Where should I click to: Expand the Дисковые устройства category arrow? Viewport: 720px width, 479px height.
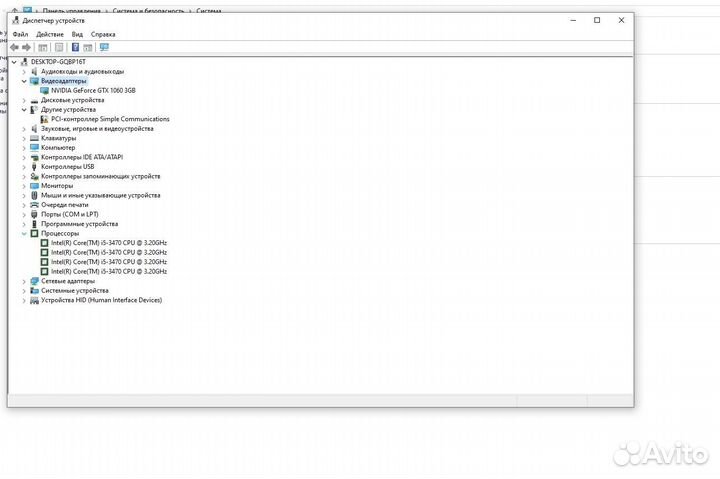[x=24, y=100]
